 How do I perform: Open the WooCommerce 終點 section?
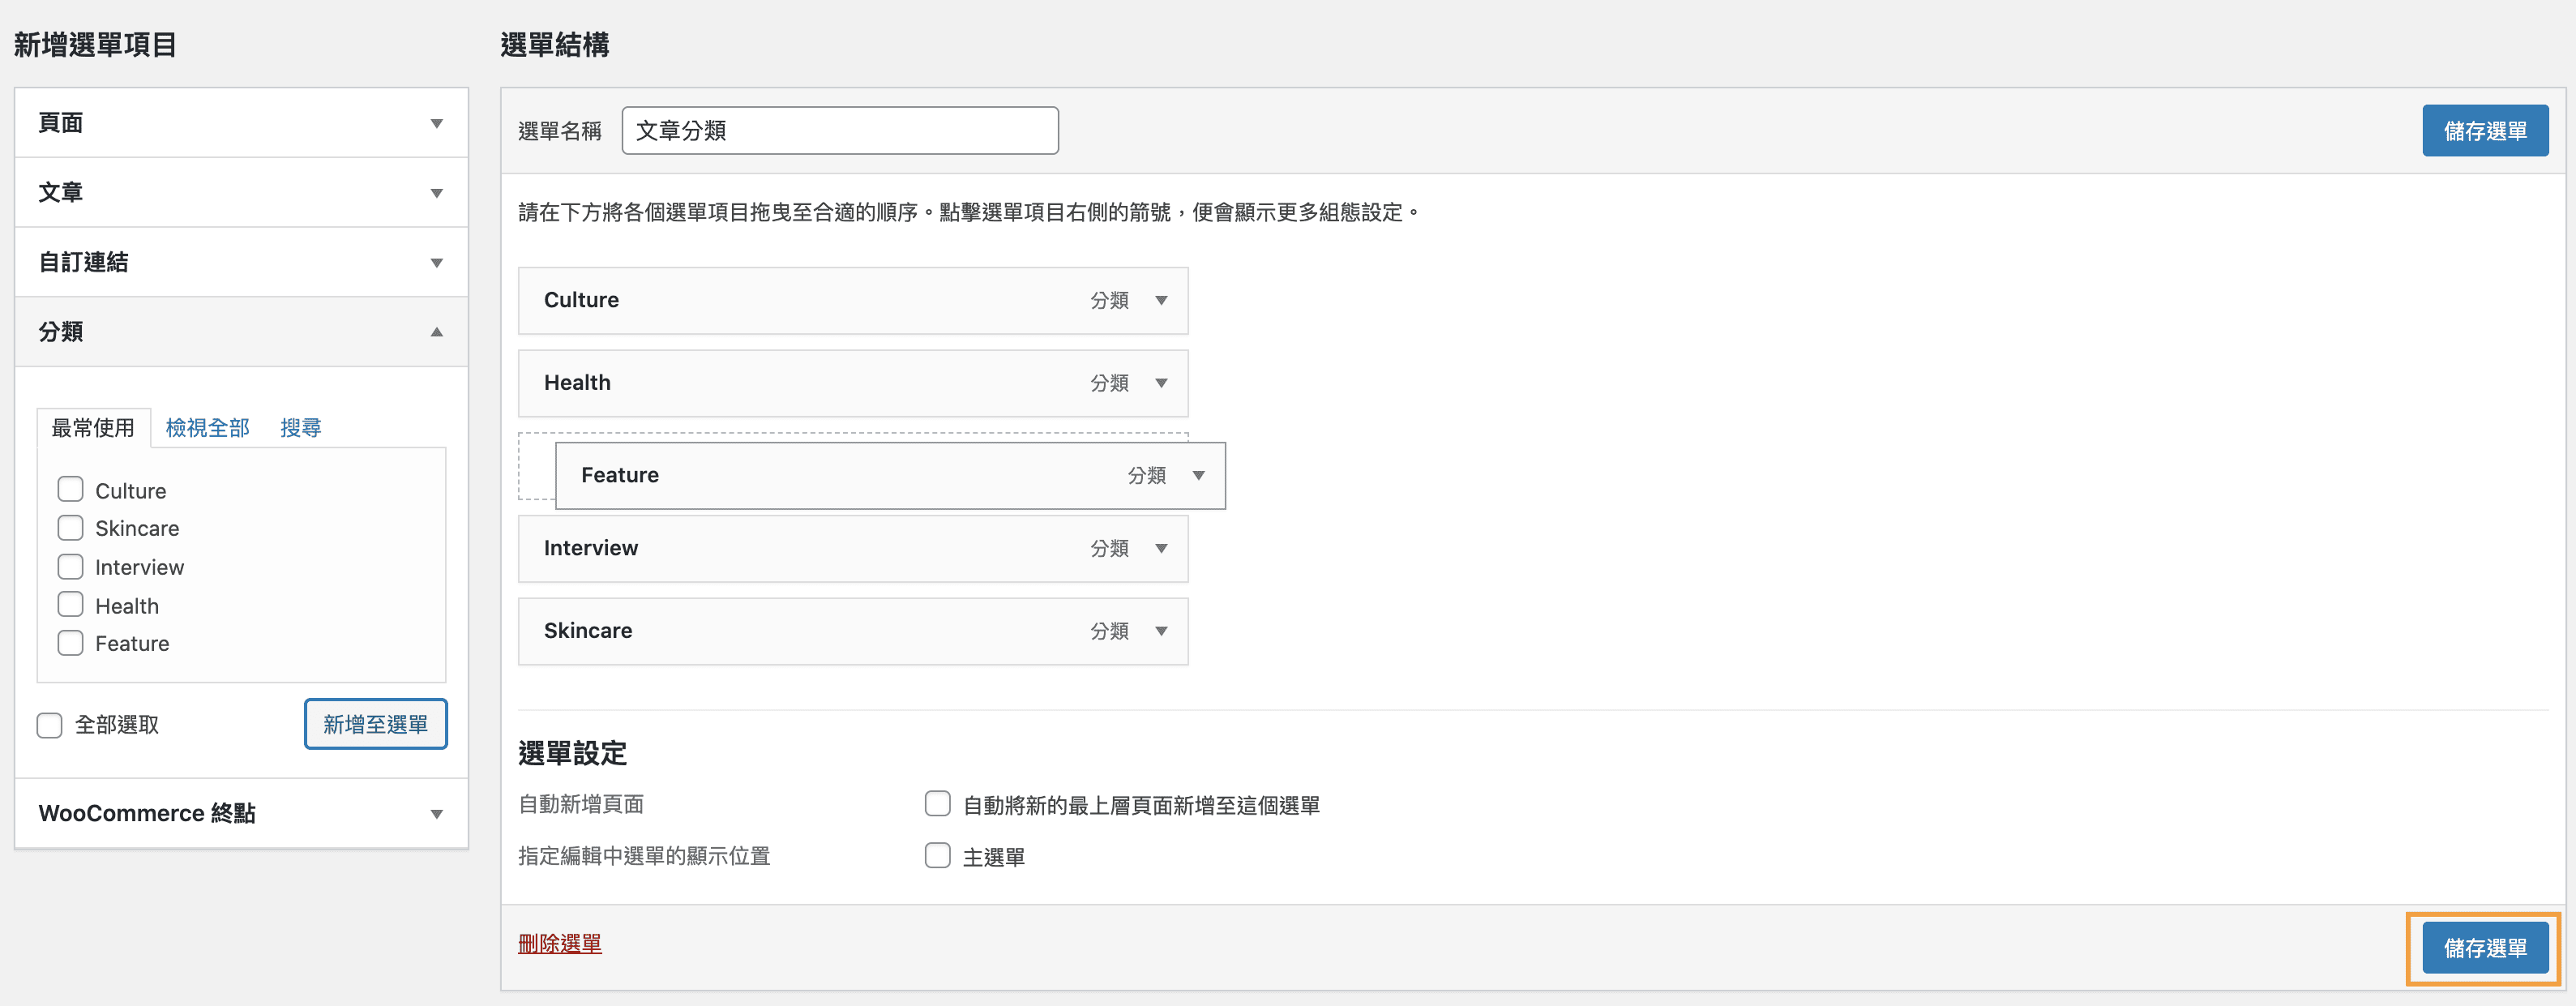click(436, 814)
